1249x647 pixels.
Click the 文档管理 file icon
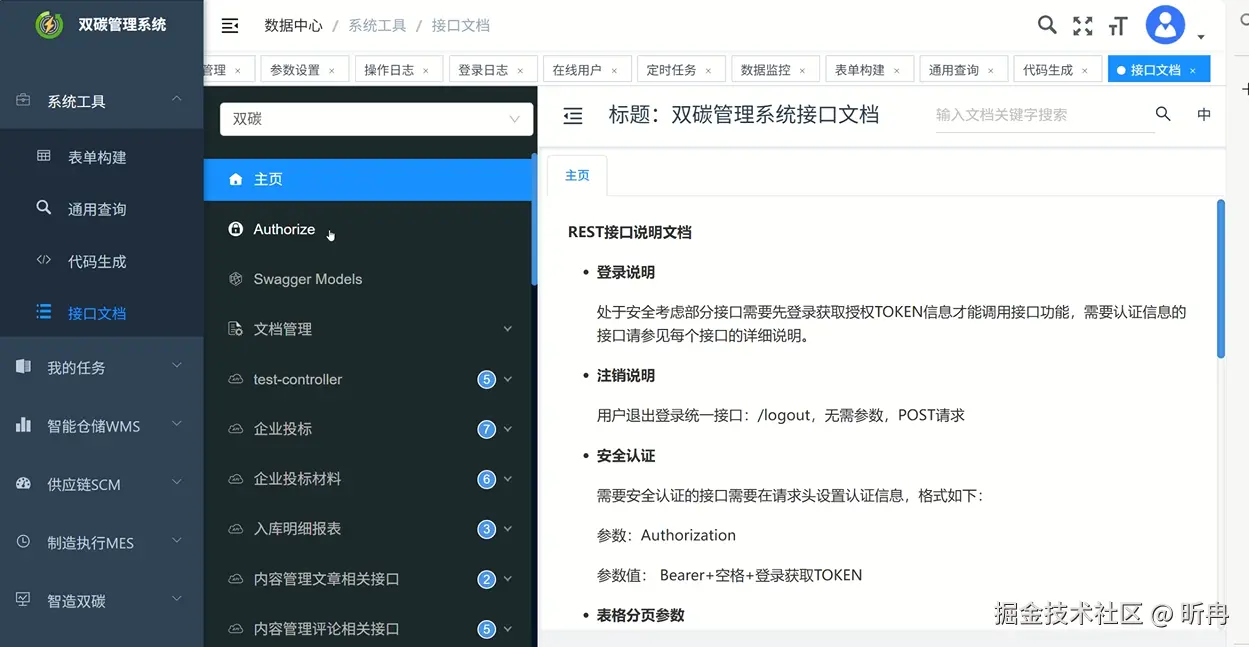pos(236,329)
